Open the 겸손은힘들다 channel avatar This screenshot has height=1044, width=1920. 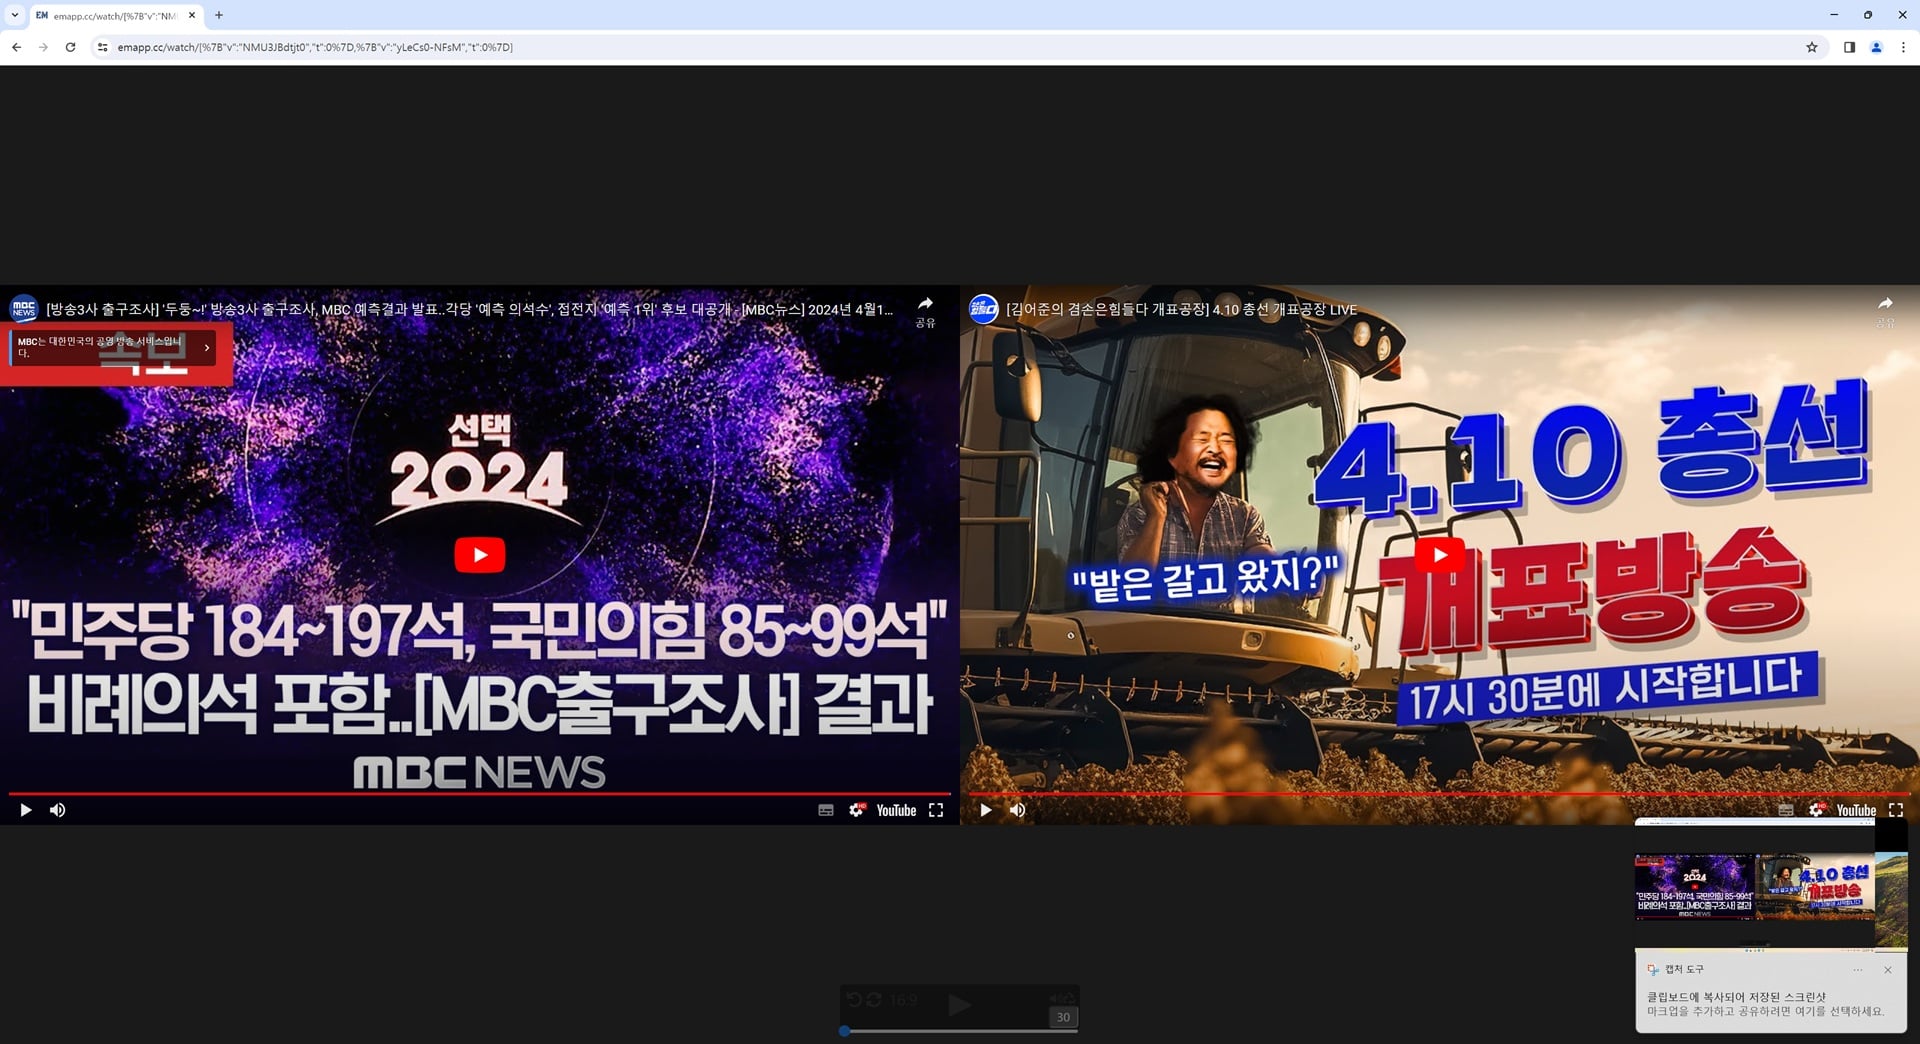tap(984, 309)
